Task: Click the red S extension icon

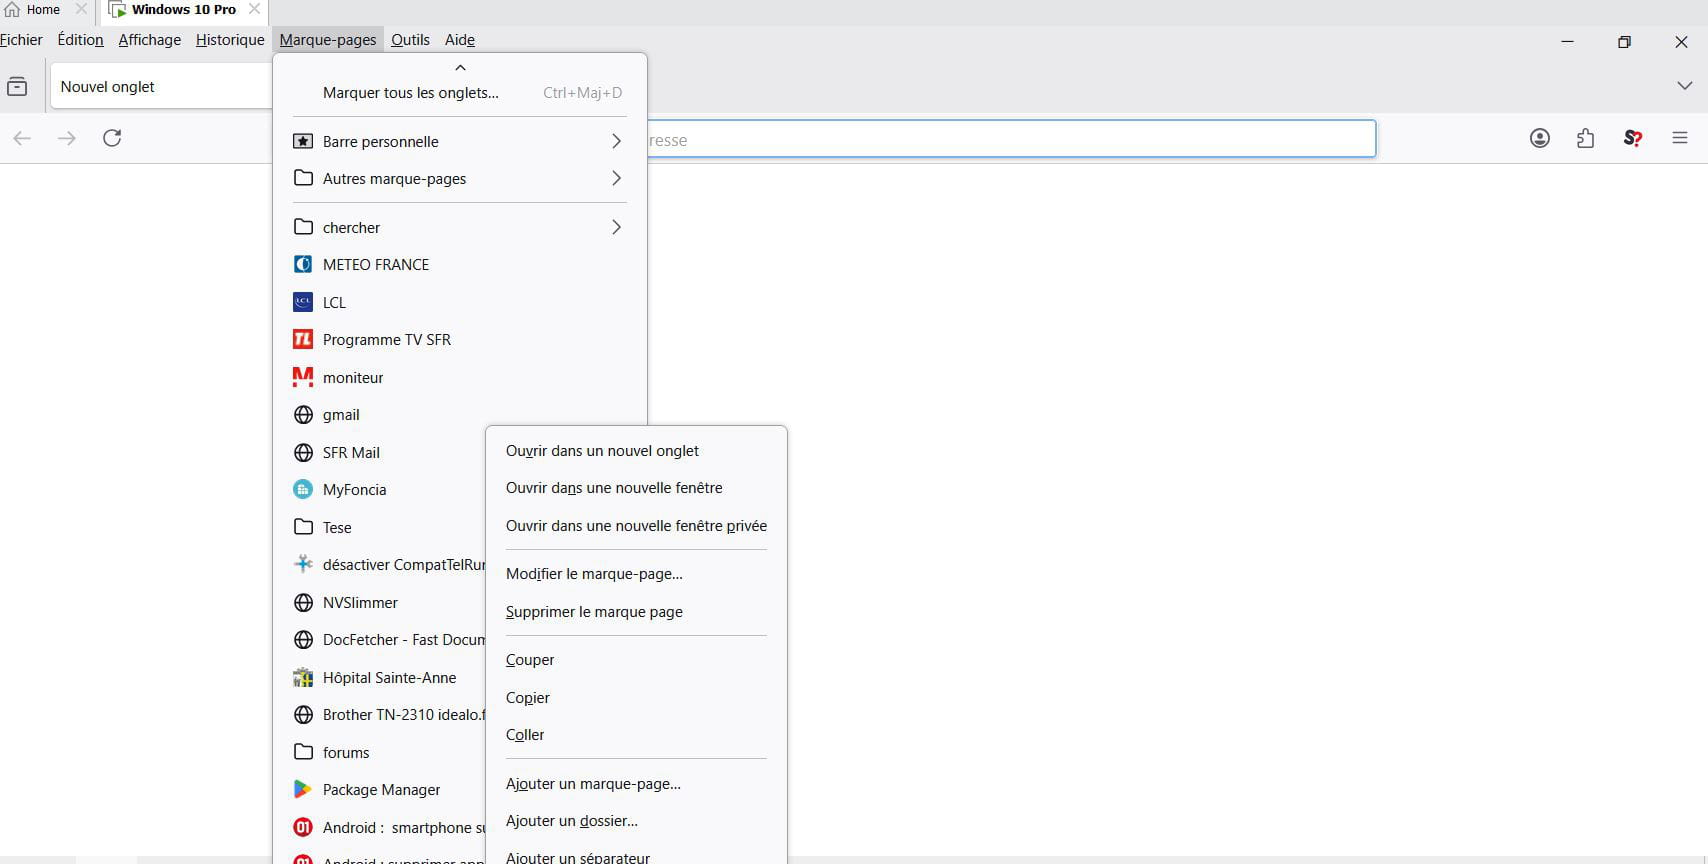Action: [1632, 138]
